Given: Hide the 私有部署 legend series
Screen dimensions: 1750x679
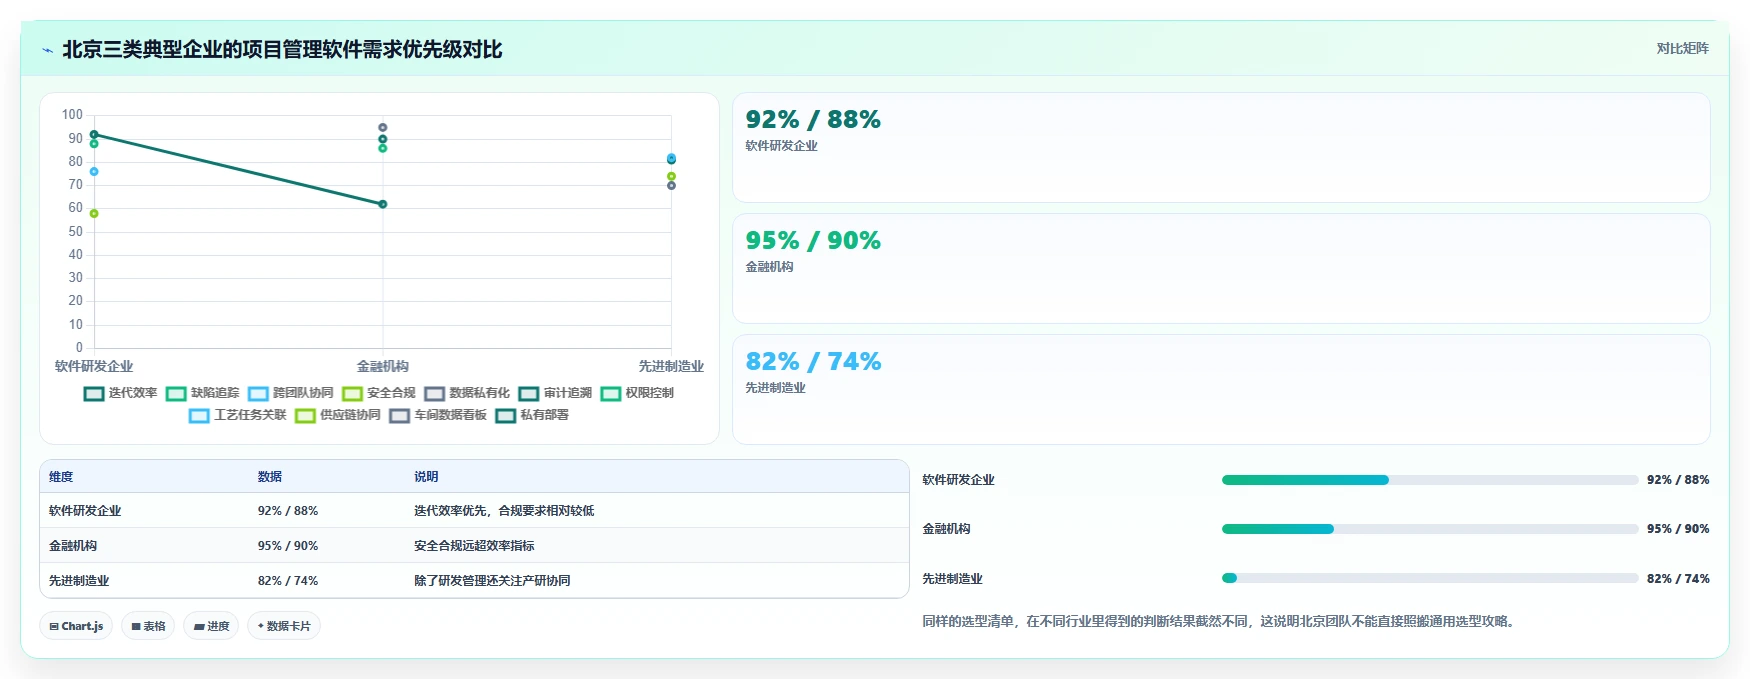Looking at the screenshot, I should pos(532,415).
